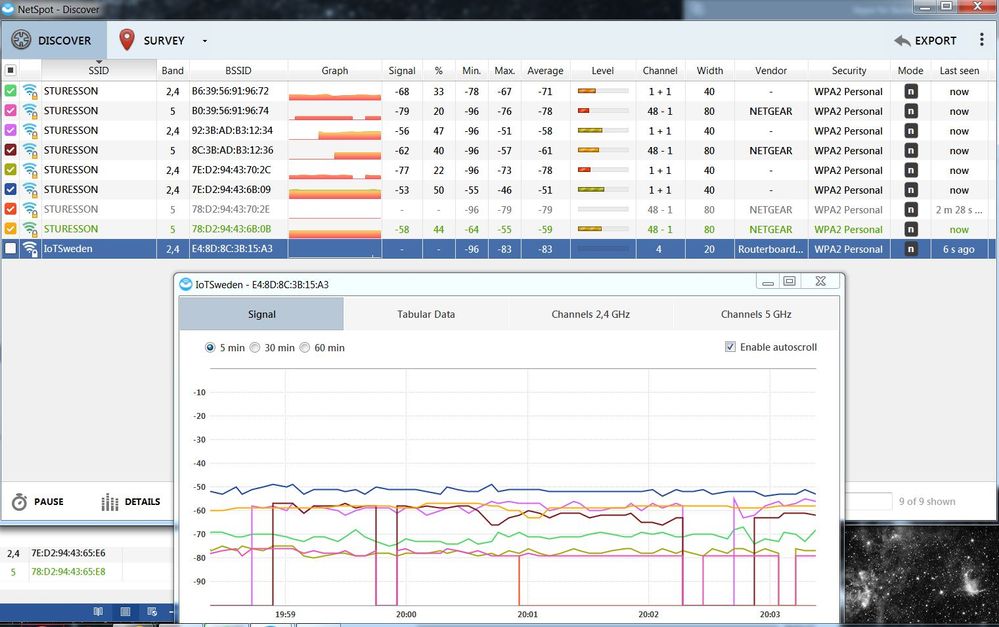This screenshot has height=627, width=999.
Task: Open the Channels 2,4 GHz tab
Action: point(591,314)
